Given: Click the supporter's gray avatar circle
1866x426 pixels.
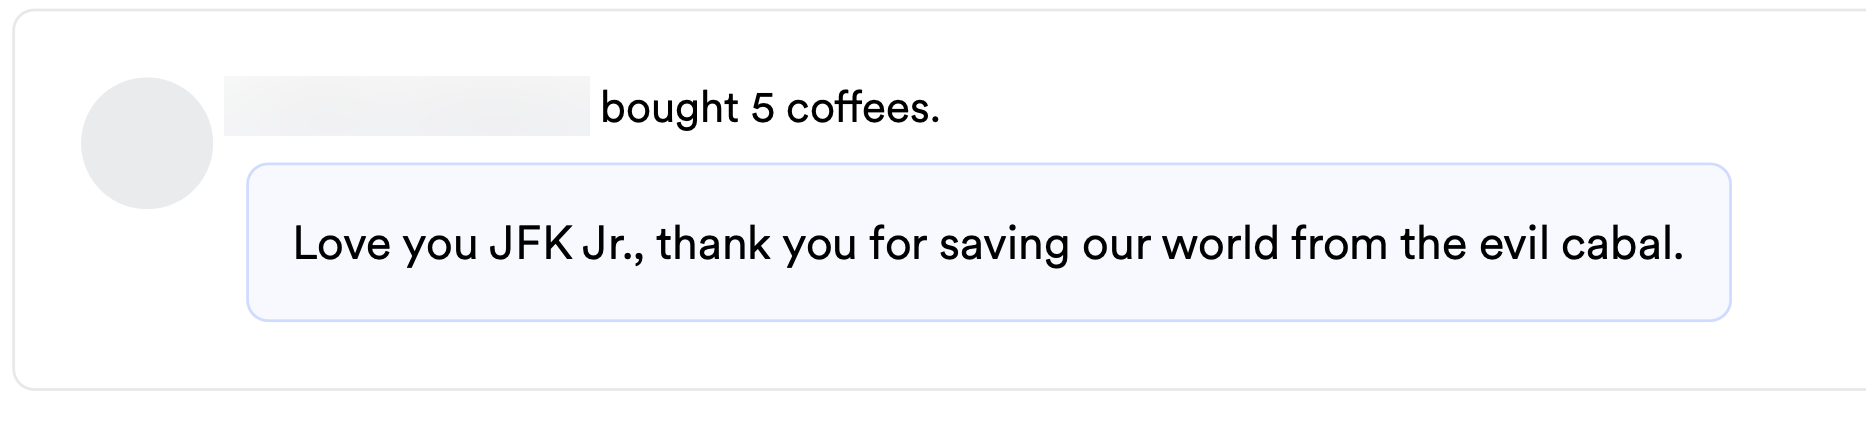Looking at the screenshot, I should coord(147,143).
